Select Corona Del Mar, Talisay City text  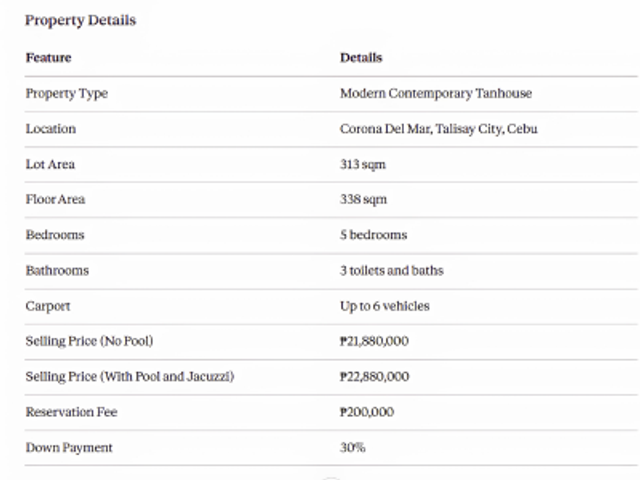(422, 129)
